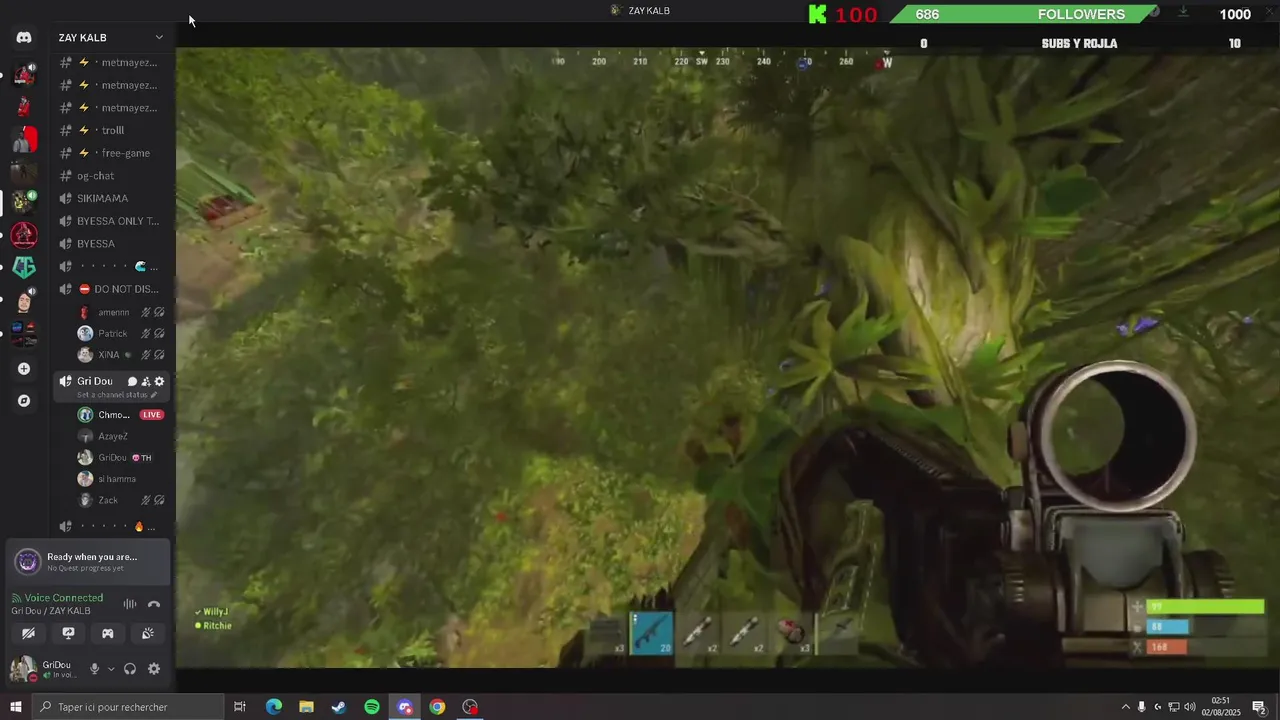1280x720 pixels.
Task: Open Discord home direct messages
Action: tap(24, 37)
